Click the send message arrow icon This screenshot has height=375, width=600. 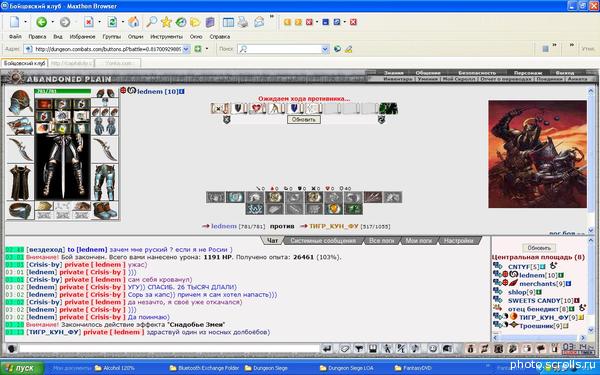[327, 349]
